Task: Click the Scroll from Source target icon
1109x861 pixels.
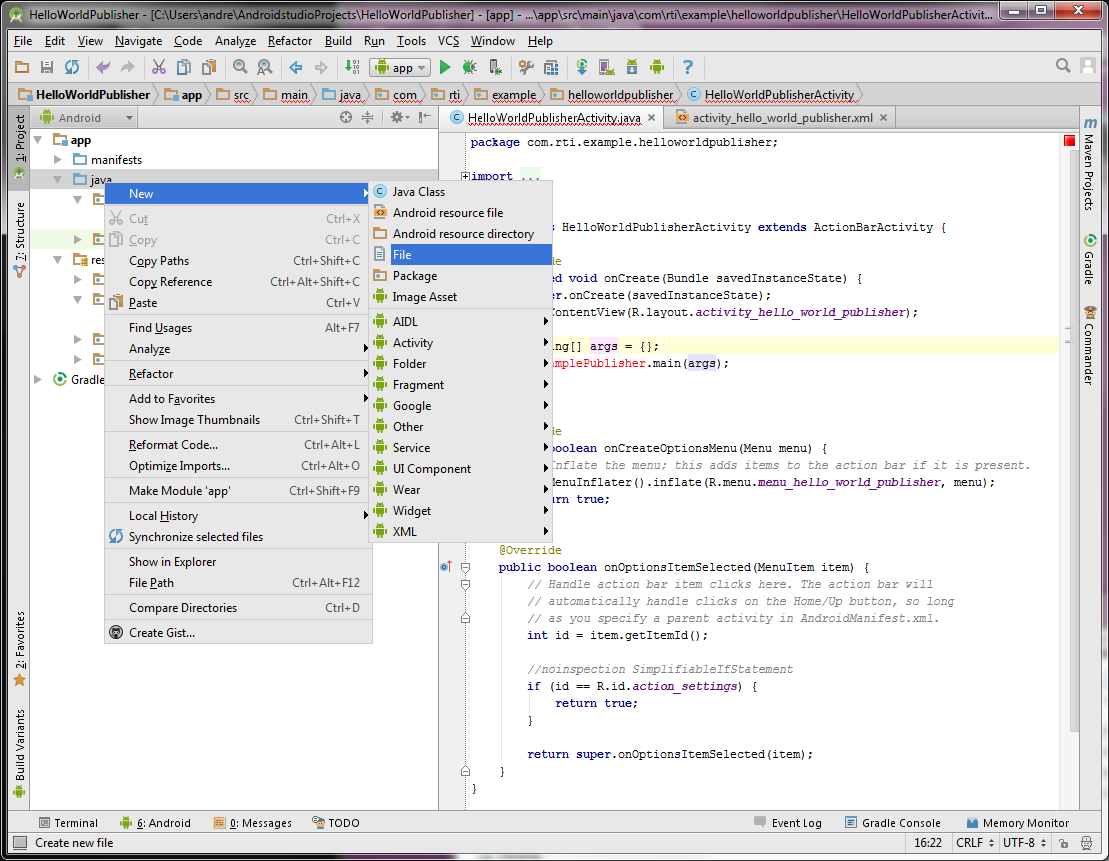Action: pos(346,117)
